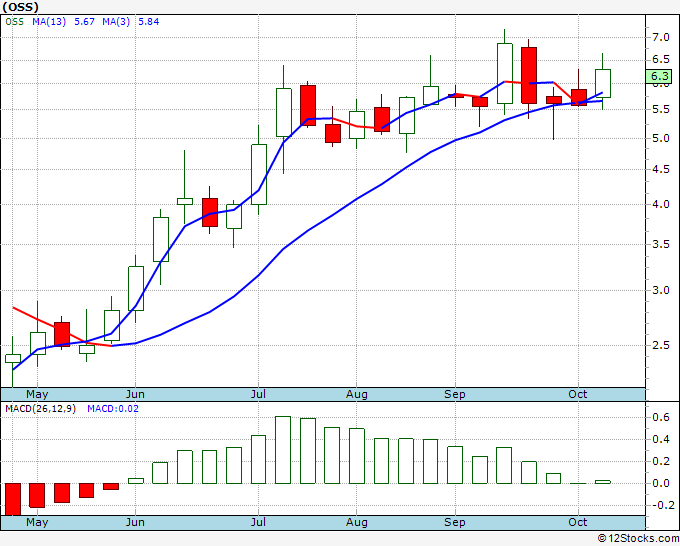Click the Oct label on price chart axis
680x546 pixels.
click(x=578, y=394)
